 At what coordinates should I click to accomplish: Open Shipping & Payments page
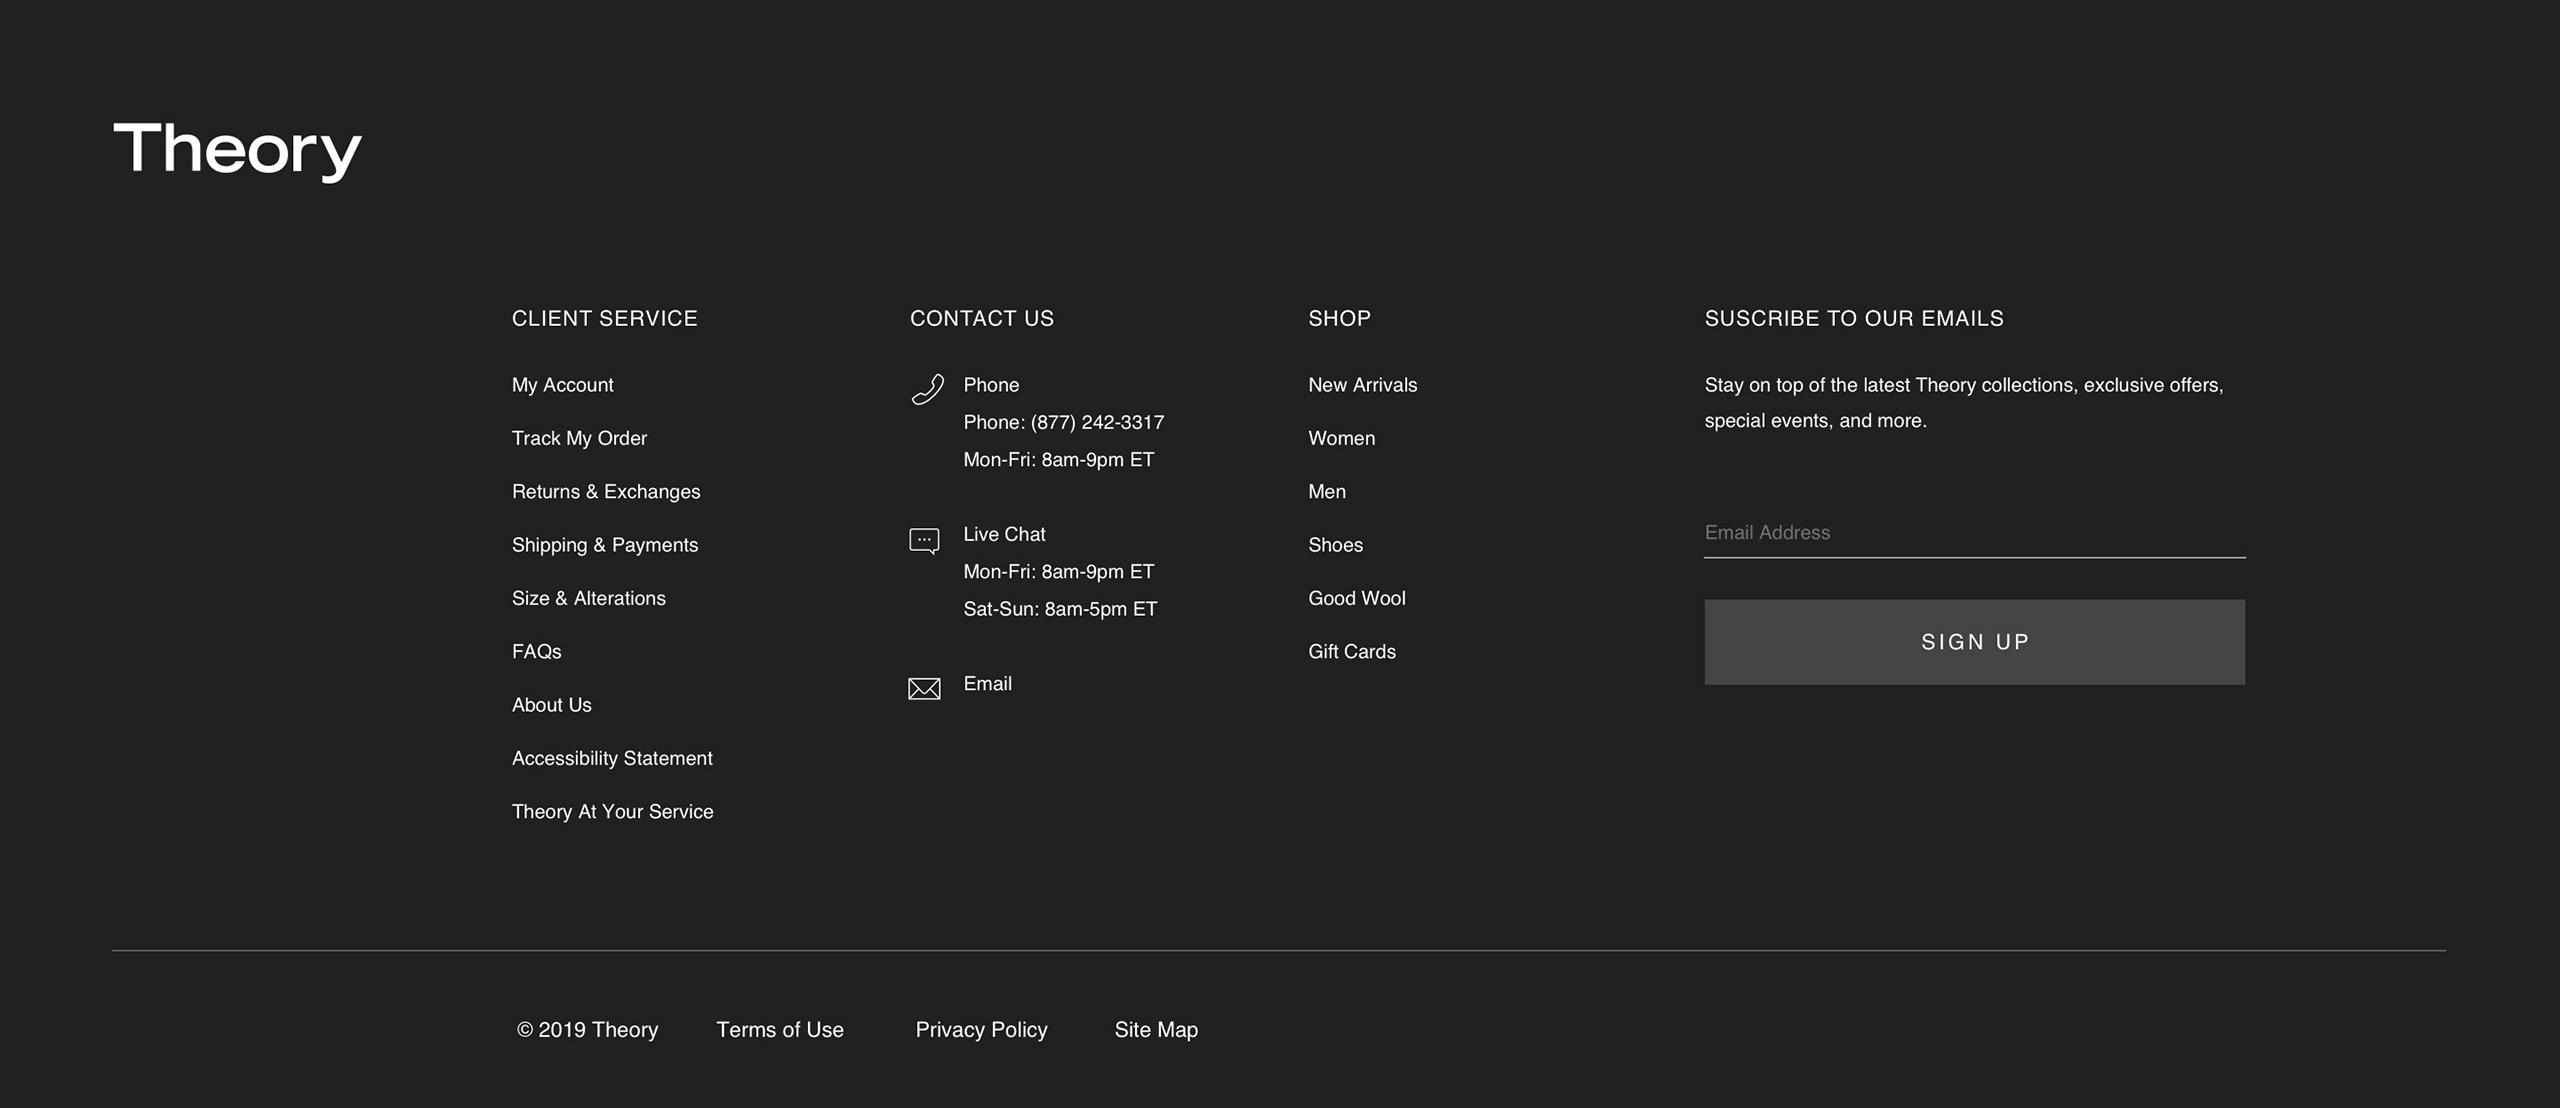tap(605, 545)
